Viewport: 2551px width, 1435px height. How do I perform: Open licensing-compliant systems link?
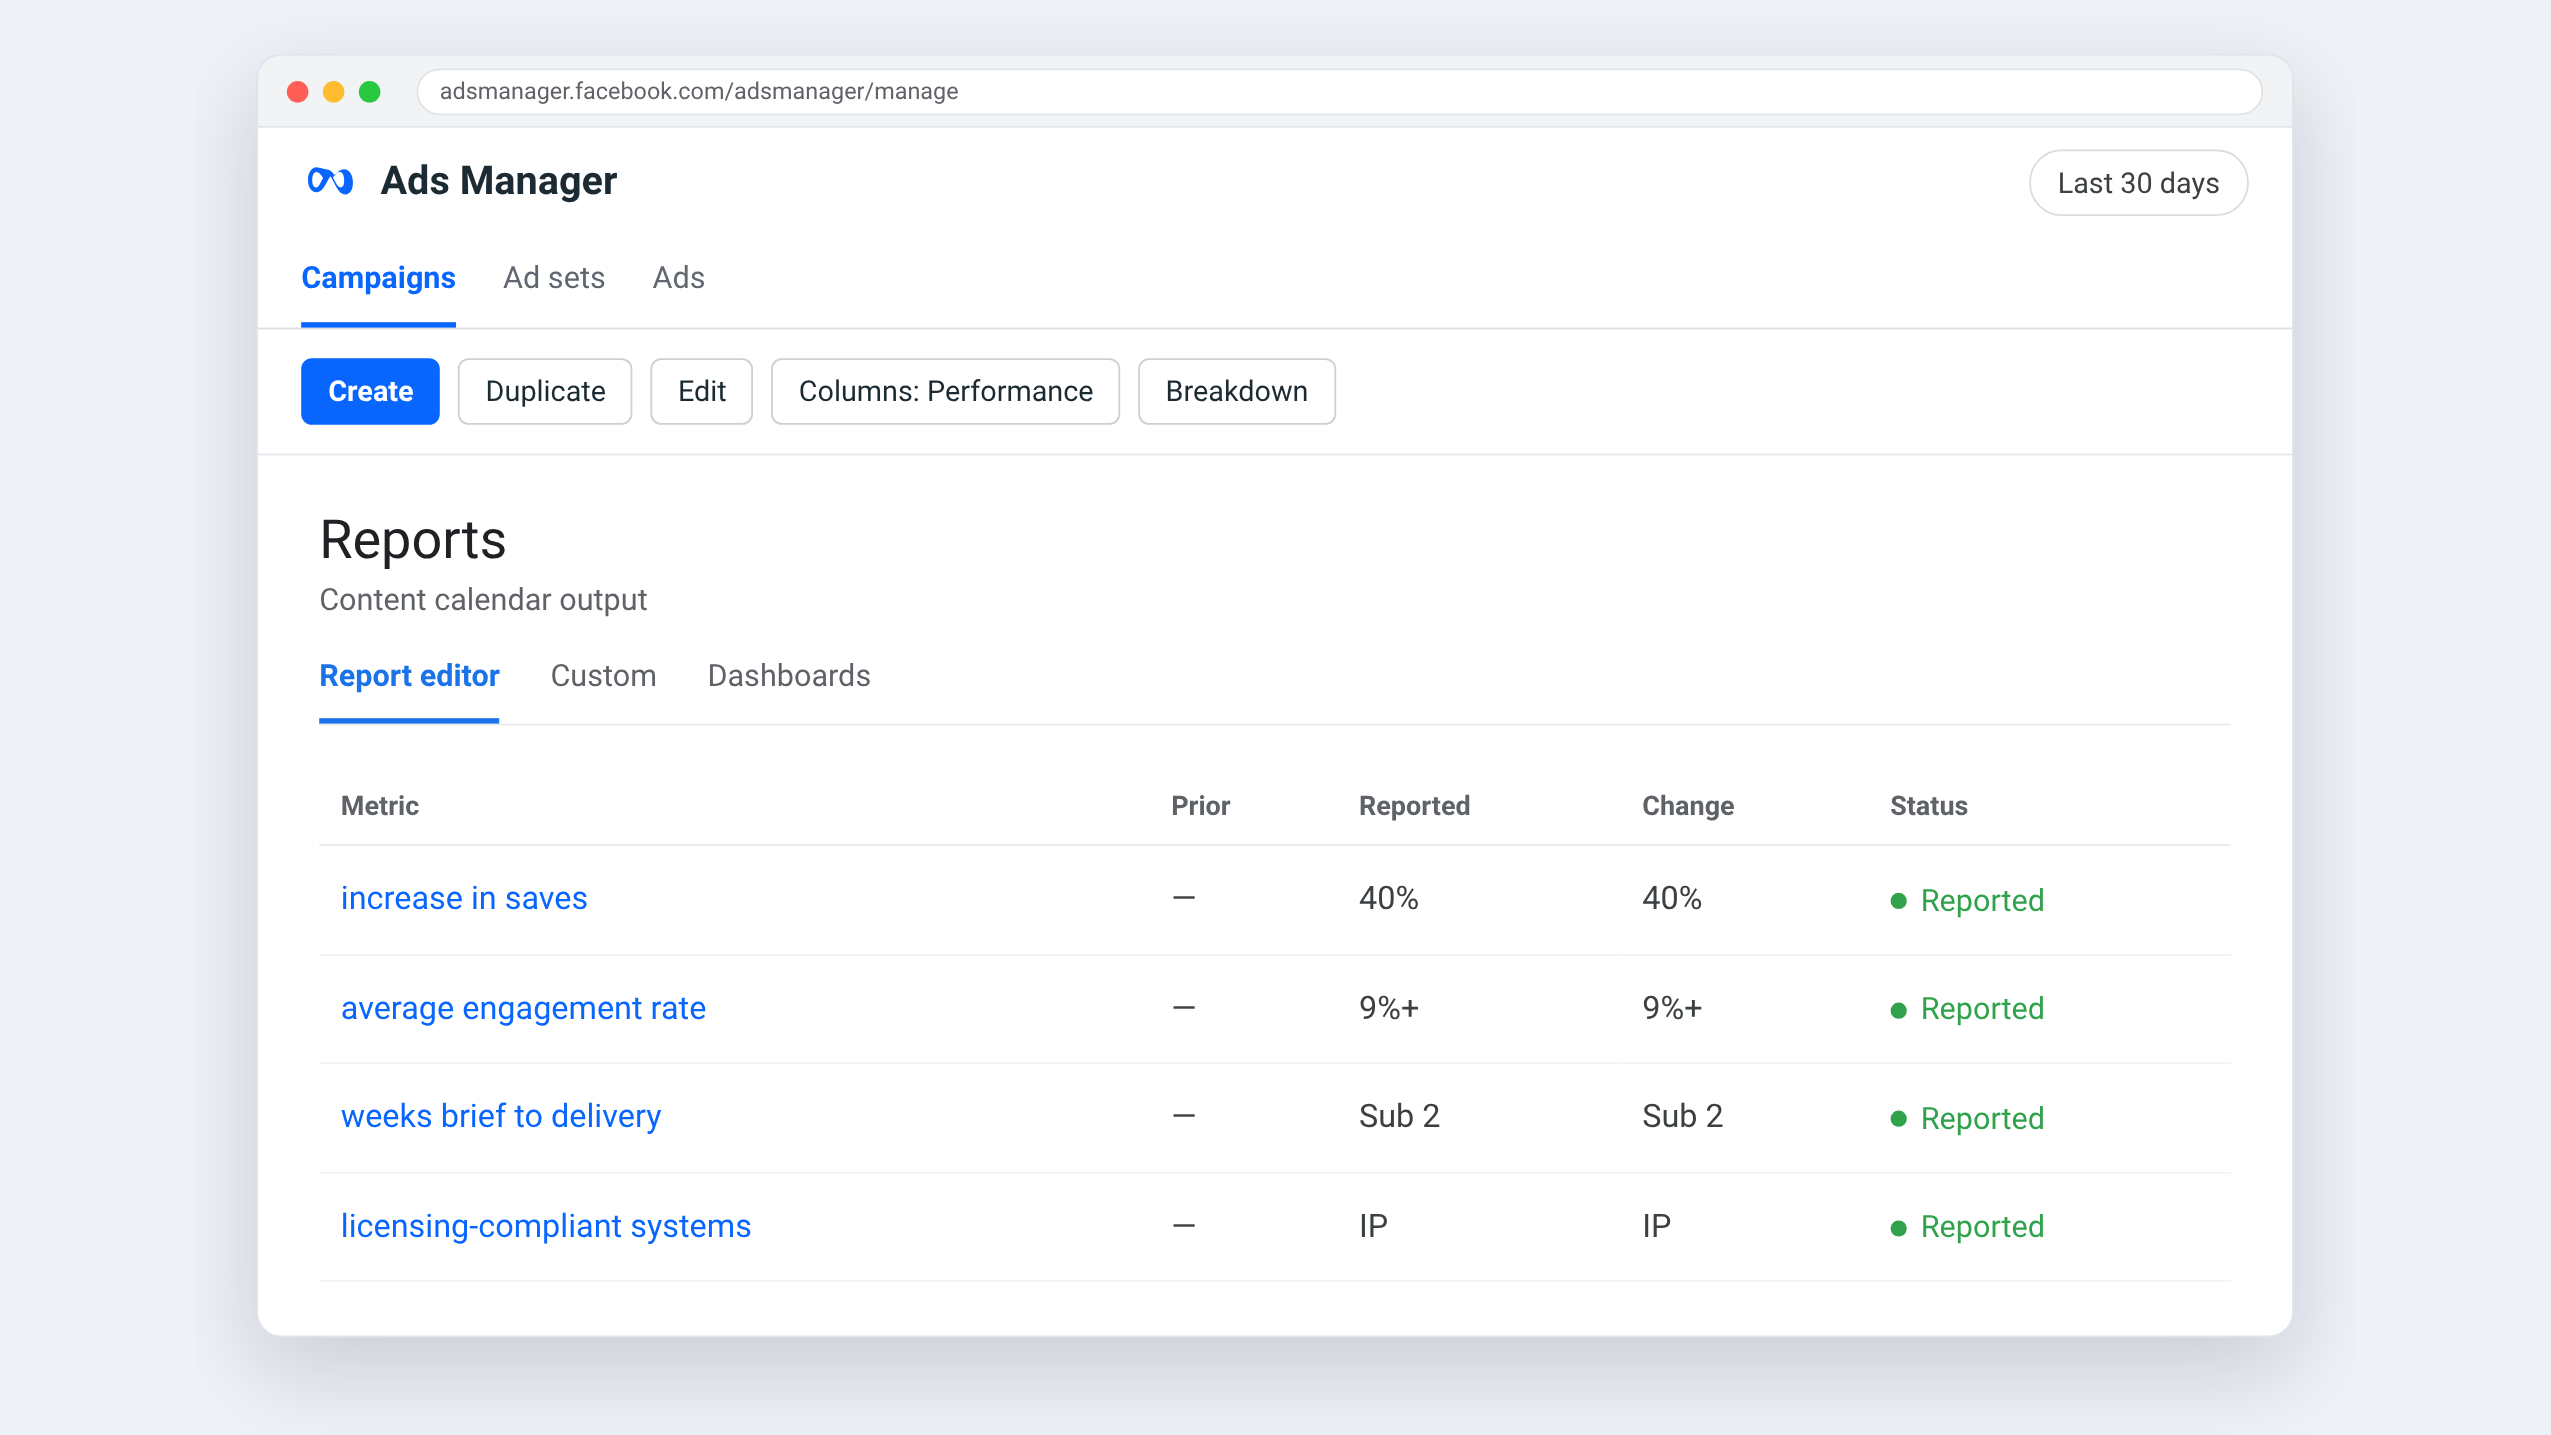(546, 1226)
